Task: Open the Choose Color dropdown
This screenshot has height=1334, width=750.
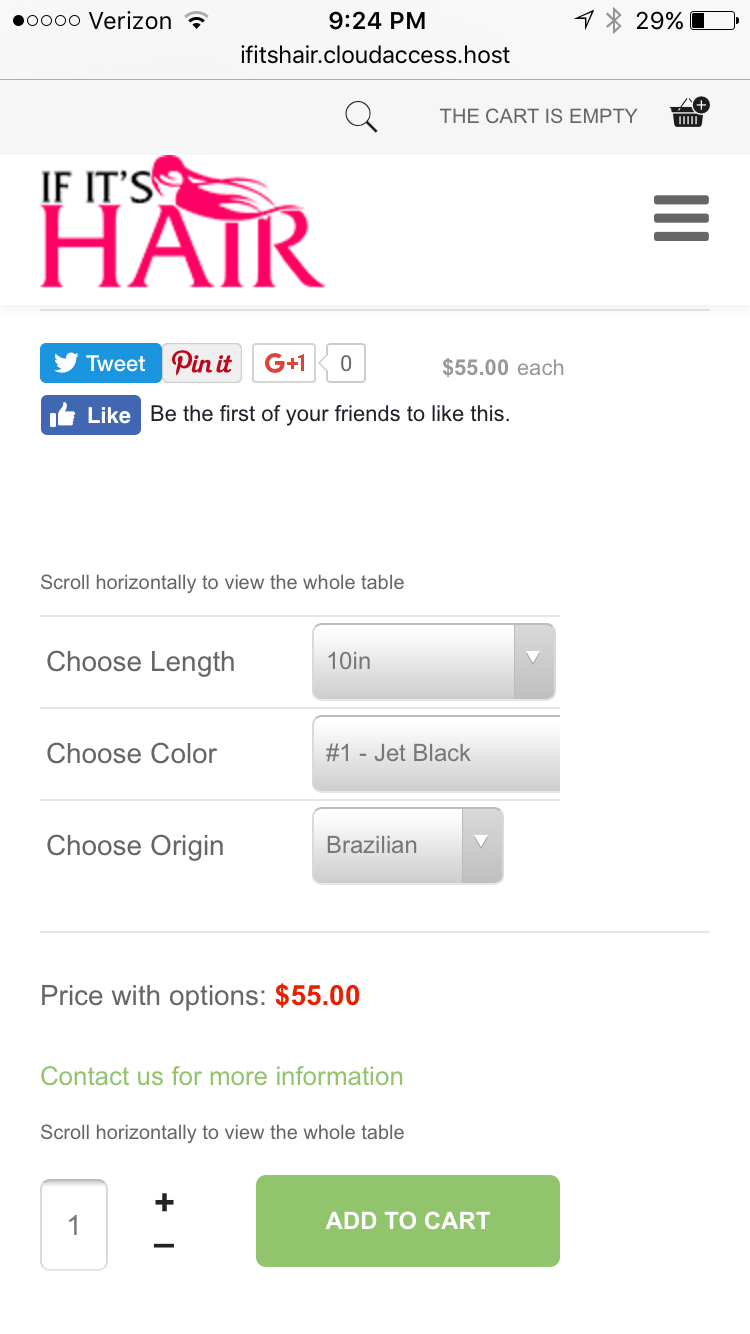Action: pos(437,753)
